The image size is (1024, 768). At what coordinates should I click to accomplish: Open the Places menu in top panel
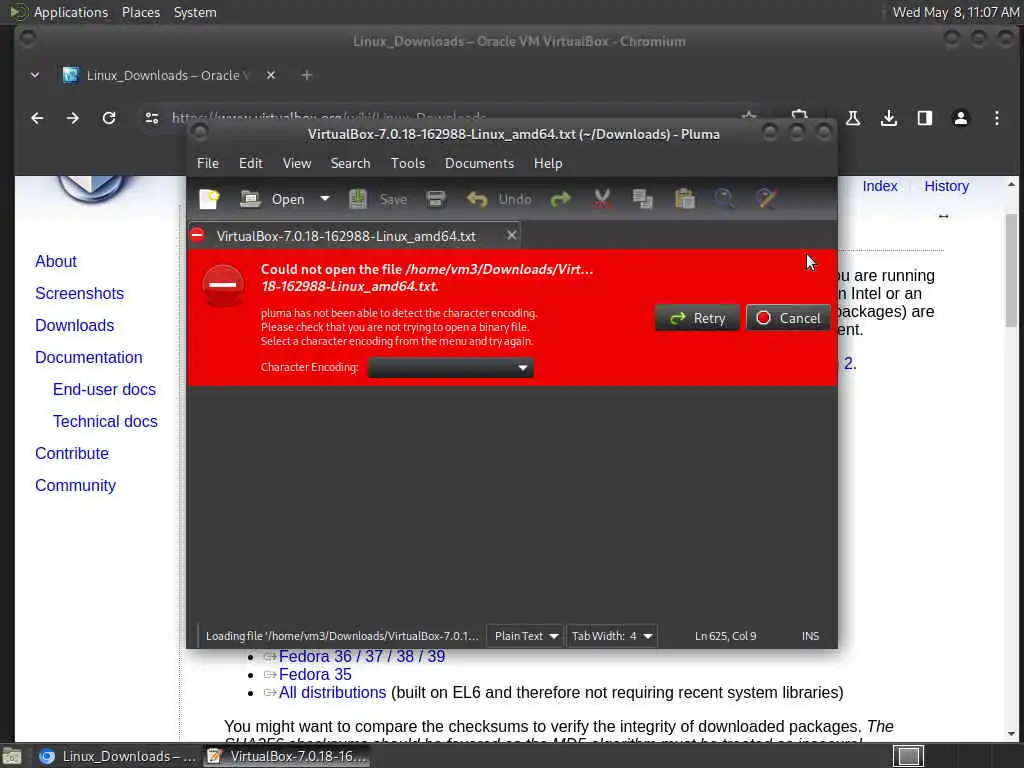point(141,12)
